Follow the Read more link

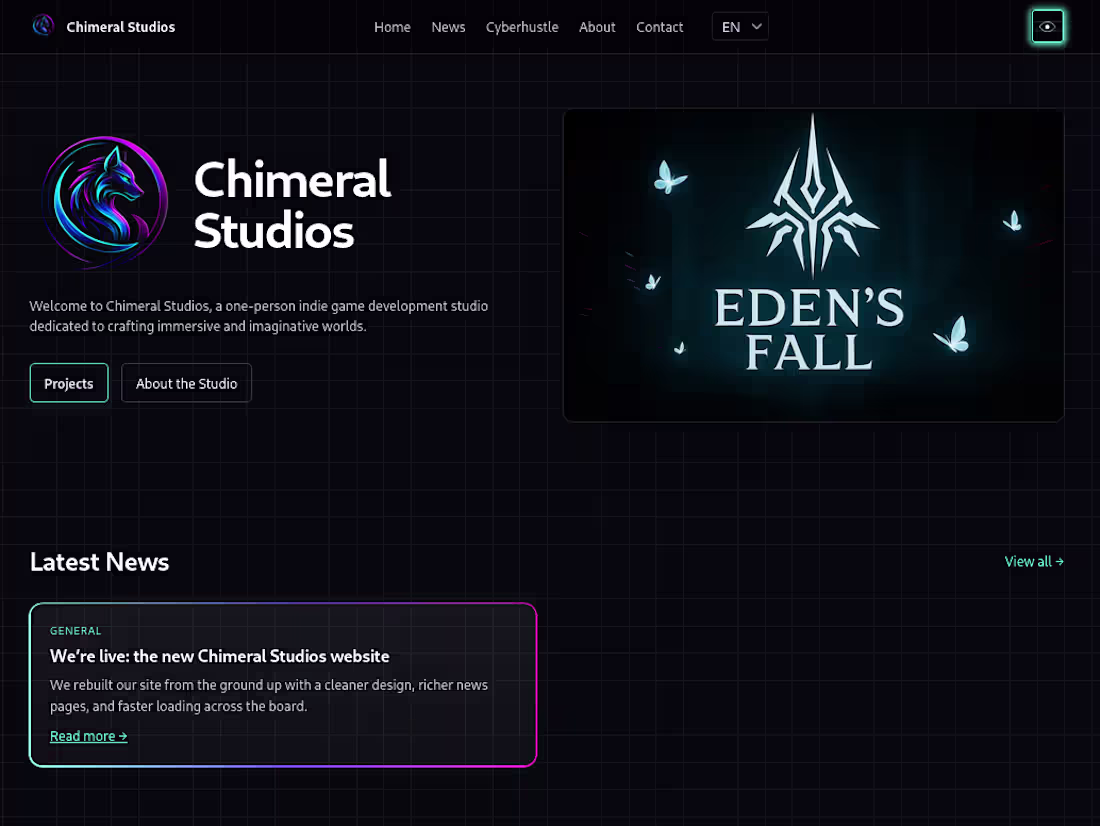tap(88, 736)
